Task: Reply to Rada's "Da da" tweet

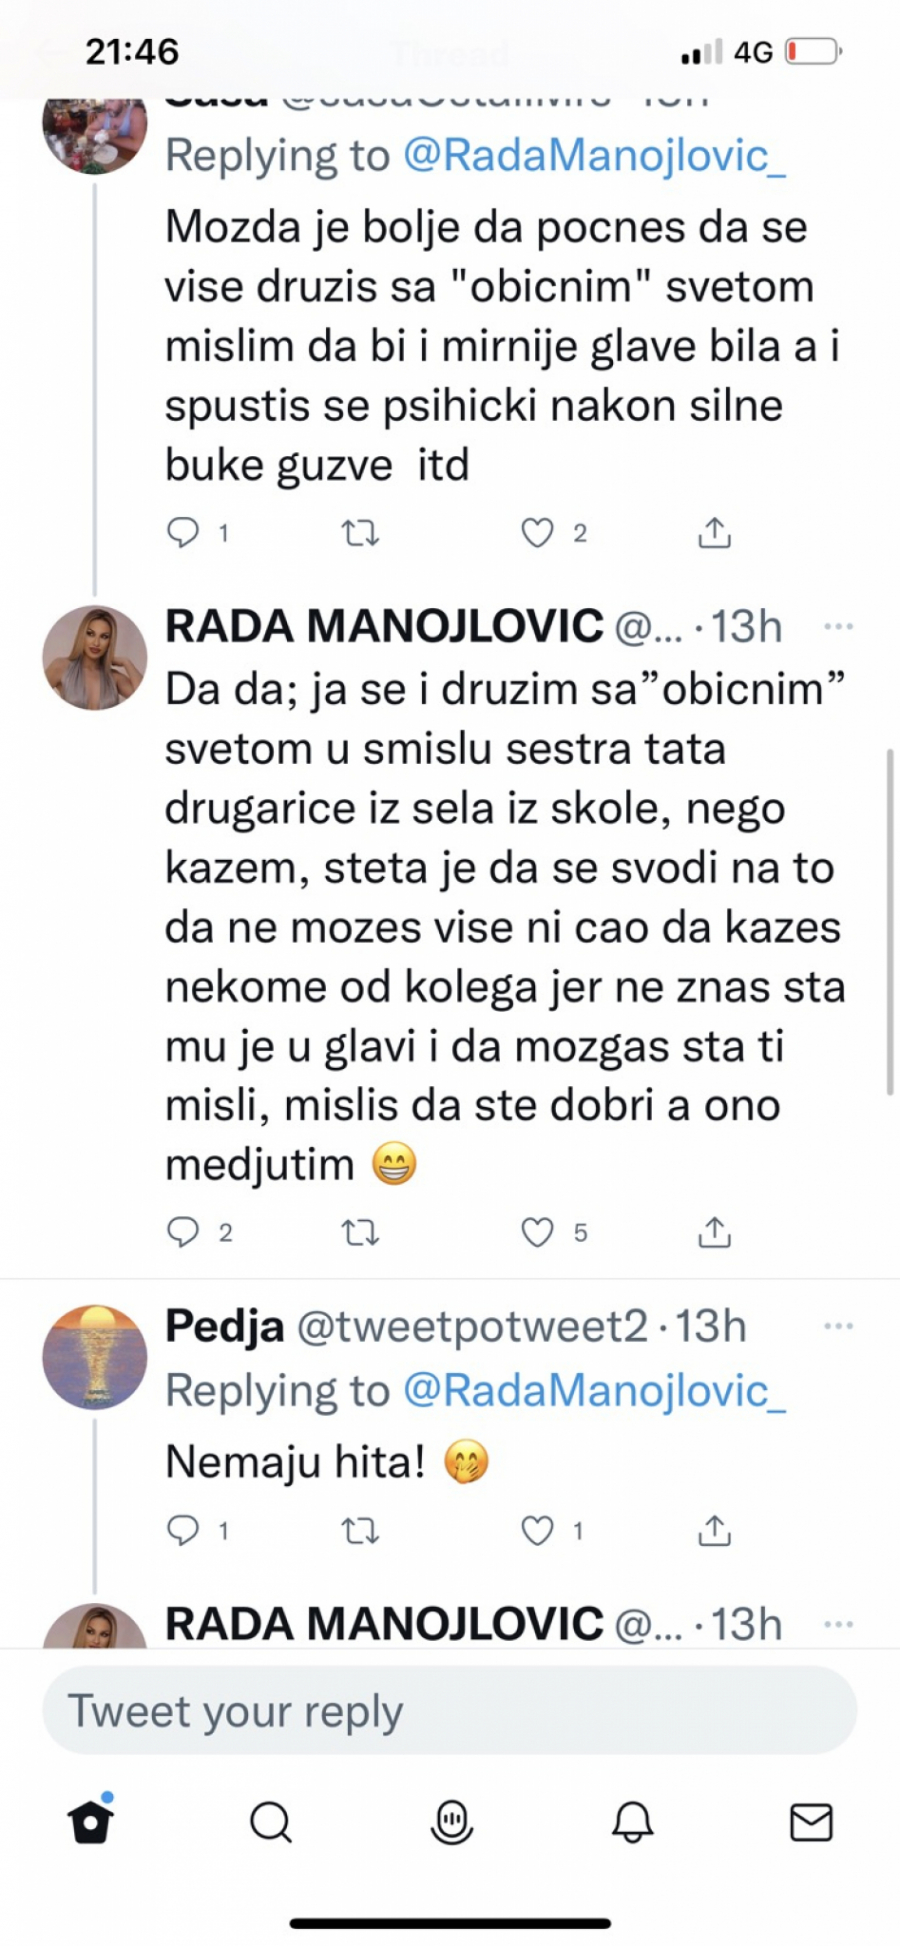Action: 183,1232
